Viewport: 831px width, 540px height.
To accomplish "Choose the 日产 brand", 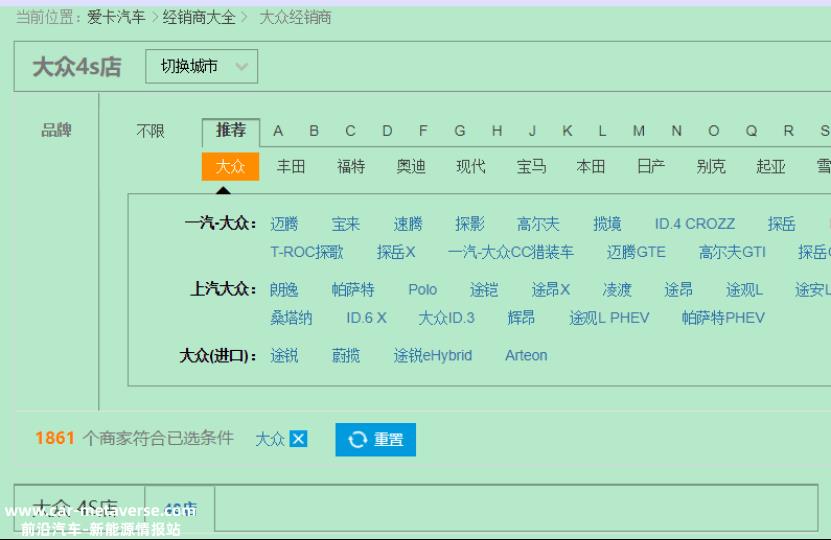I will click(x=651, y=166).
